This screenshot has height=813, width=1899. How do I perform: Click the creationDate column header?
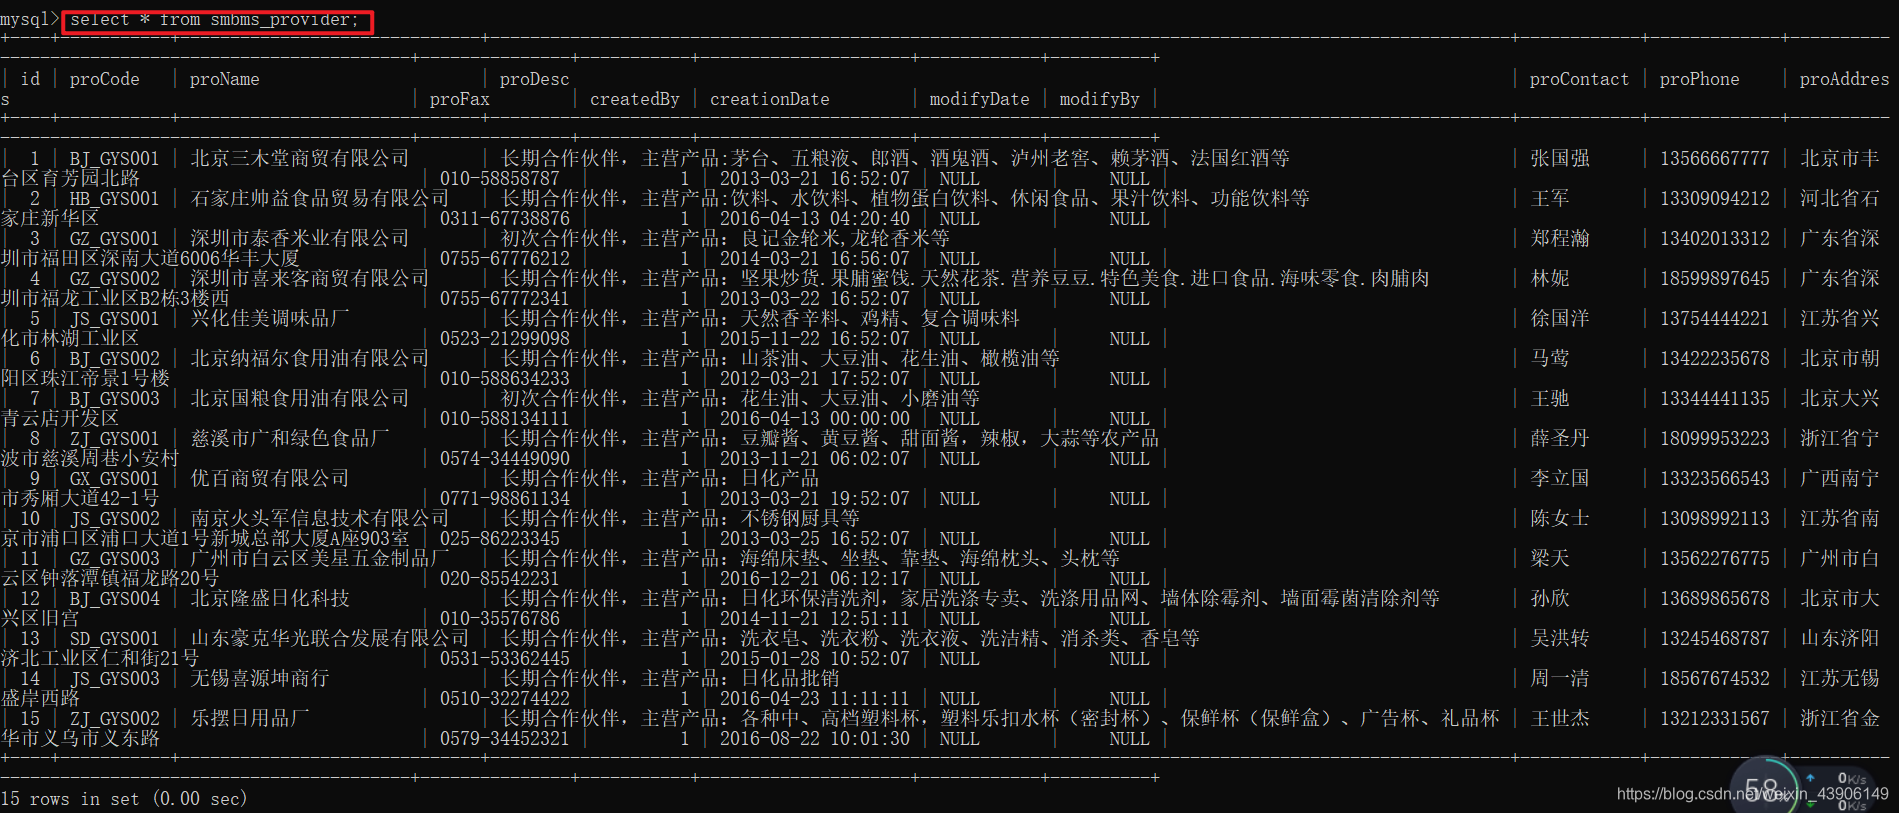coord(770,99)
